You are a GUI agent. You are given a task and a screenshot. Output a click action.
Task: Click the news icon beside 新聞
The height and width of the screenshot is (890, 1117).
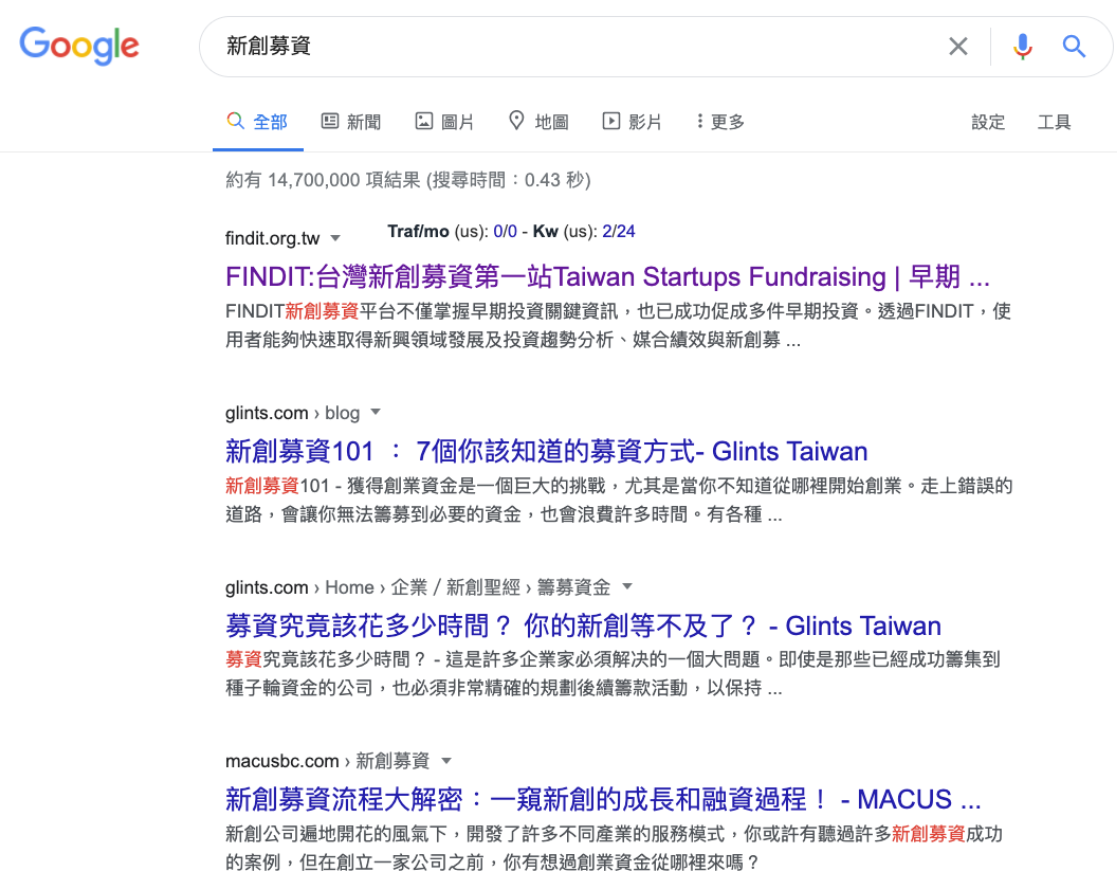(330, 121)
